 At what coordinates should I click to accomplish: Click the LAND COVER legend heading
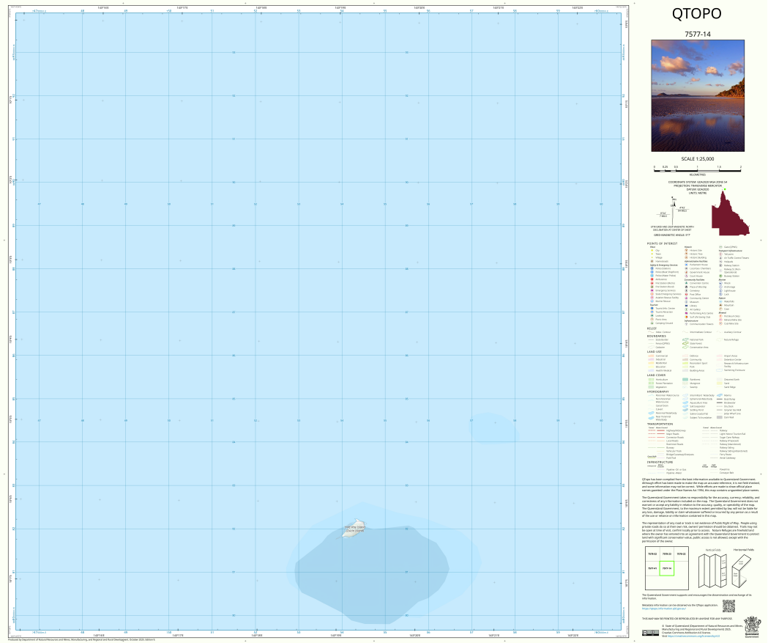[656, 375]
